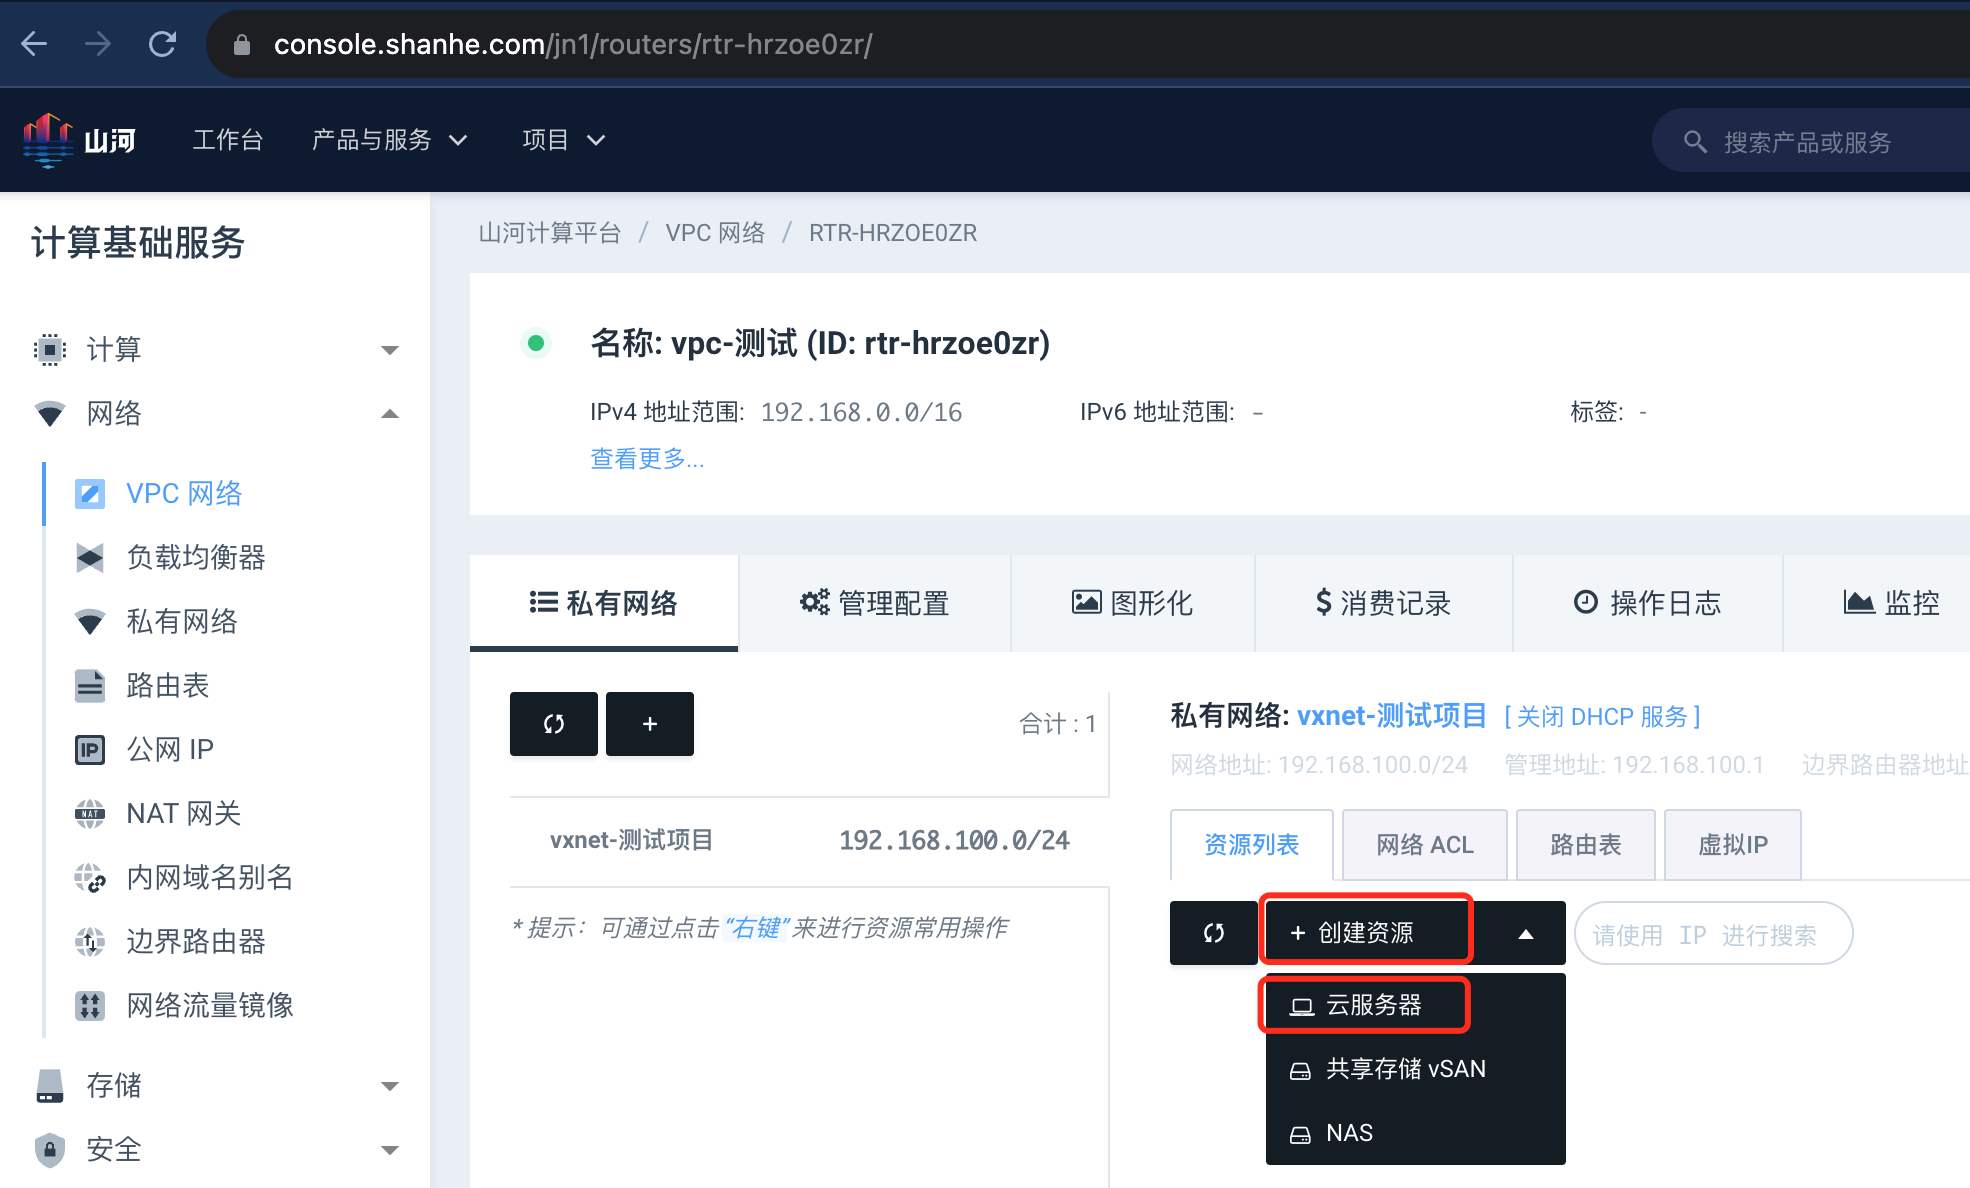Switch to the 管理配置 tab
The height and width of the screenshot is (1188, 1970).
tap(875, 603)
